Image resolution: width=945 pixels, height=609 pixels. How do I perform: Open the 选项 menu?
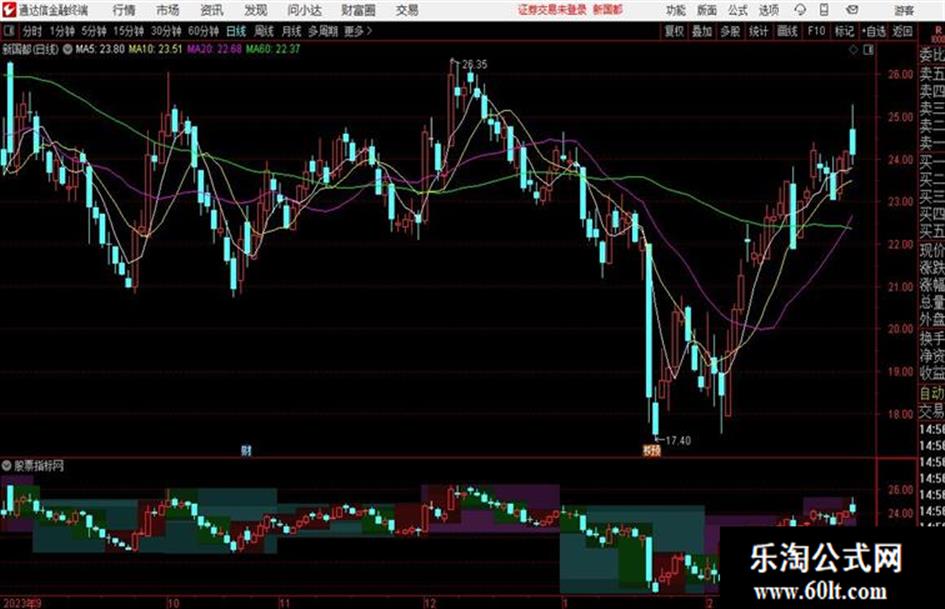[x=768, y=10]
